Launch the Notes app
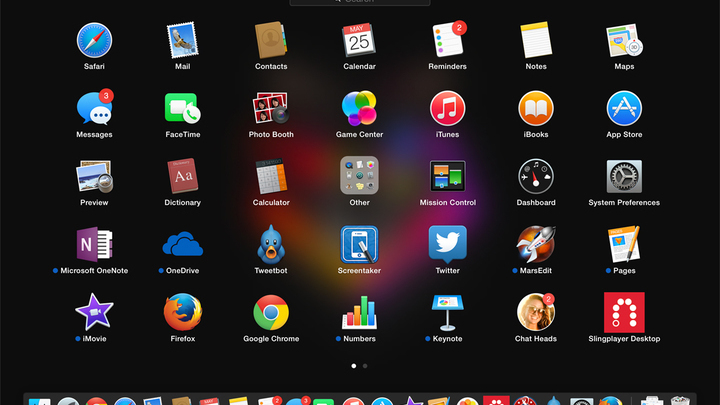 pos(536,40)
